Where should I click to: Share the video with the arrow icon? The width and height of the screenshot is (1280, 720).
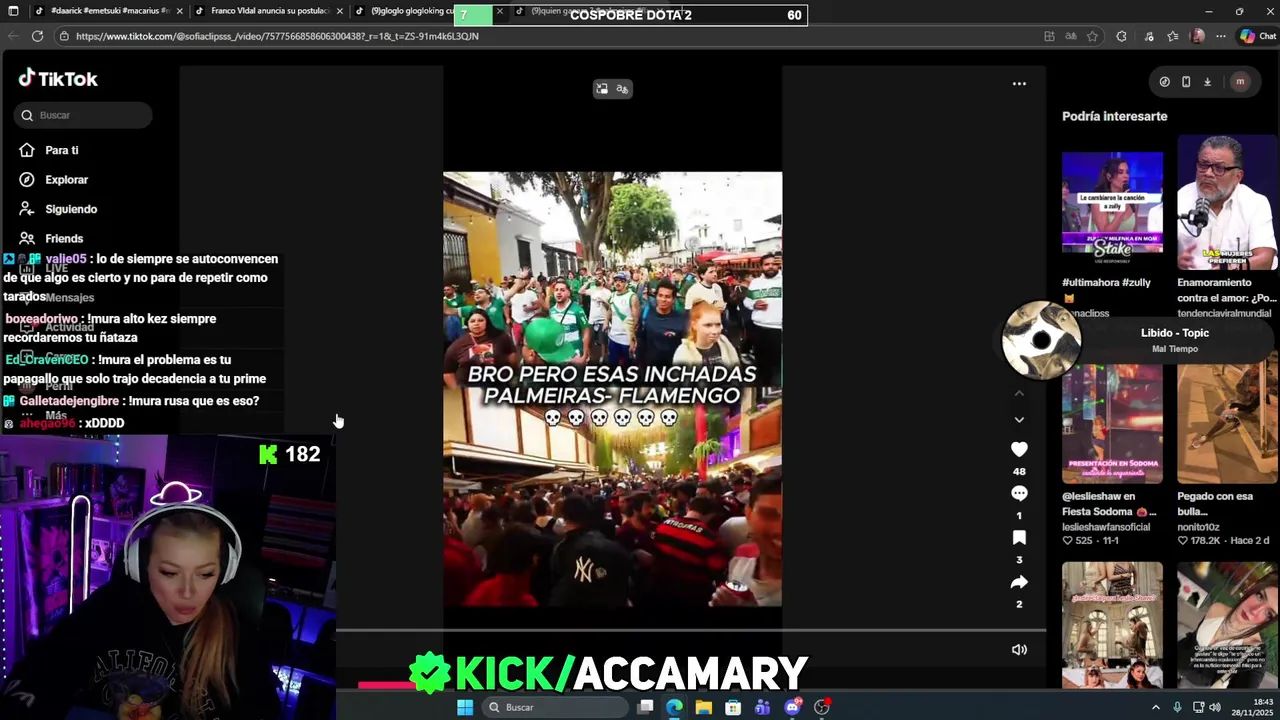click(x=1019, y=582)
